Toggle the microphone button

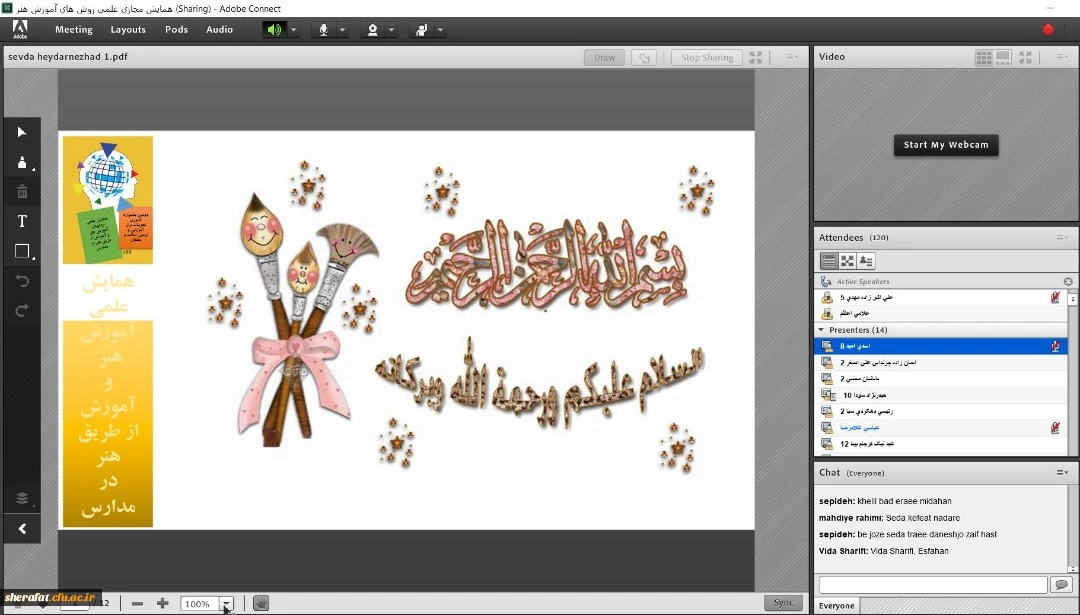click(323, 30)
